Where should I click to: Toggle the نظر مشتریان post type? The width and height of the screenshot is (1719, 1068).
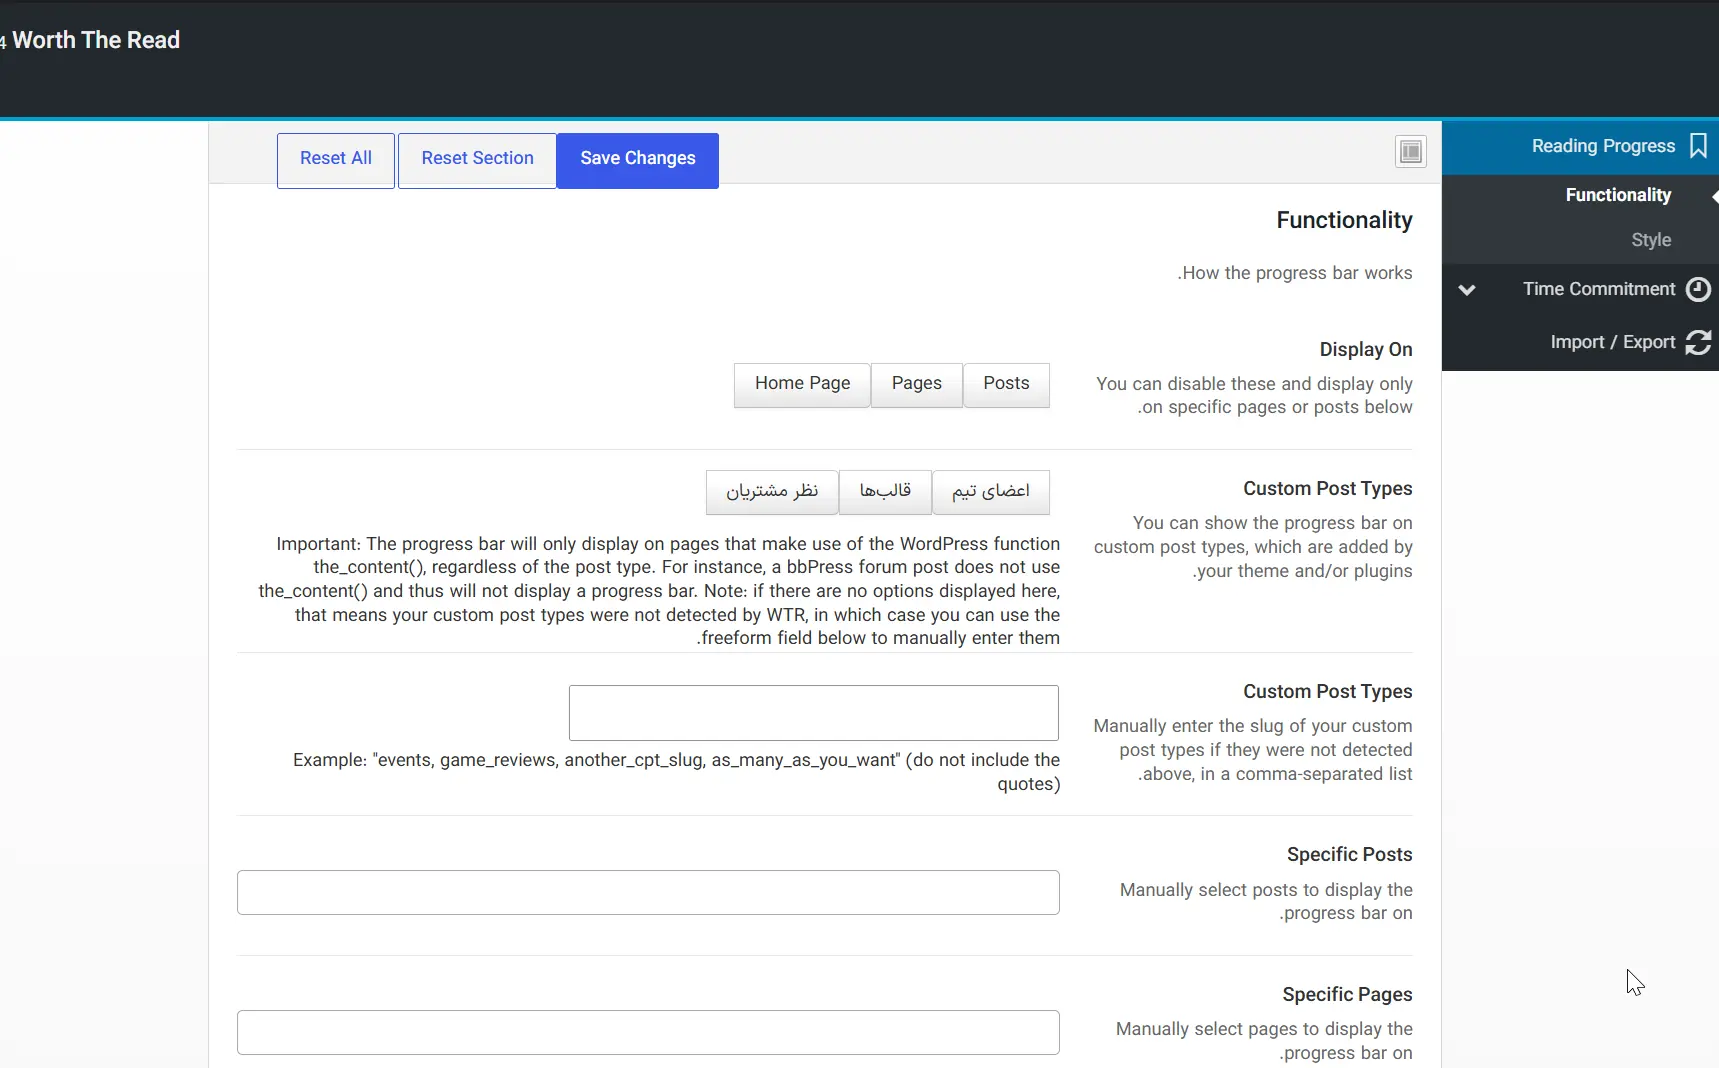coord(772,491)
